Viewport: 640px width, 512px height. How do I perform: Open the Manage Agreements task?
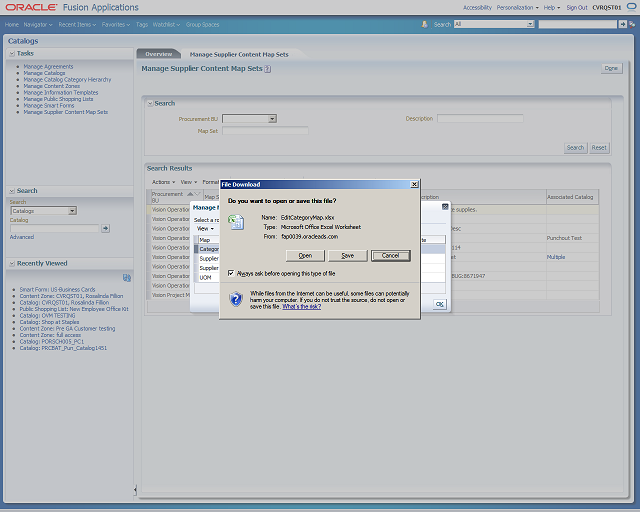pyautogui.click(x=48, y=67)
